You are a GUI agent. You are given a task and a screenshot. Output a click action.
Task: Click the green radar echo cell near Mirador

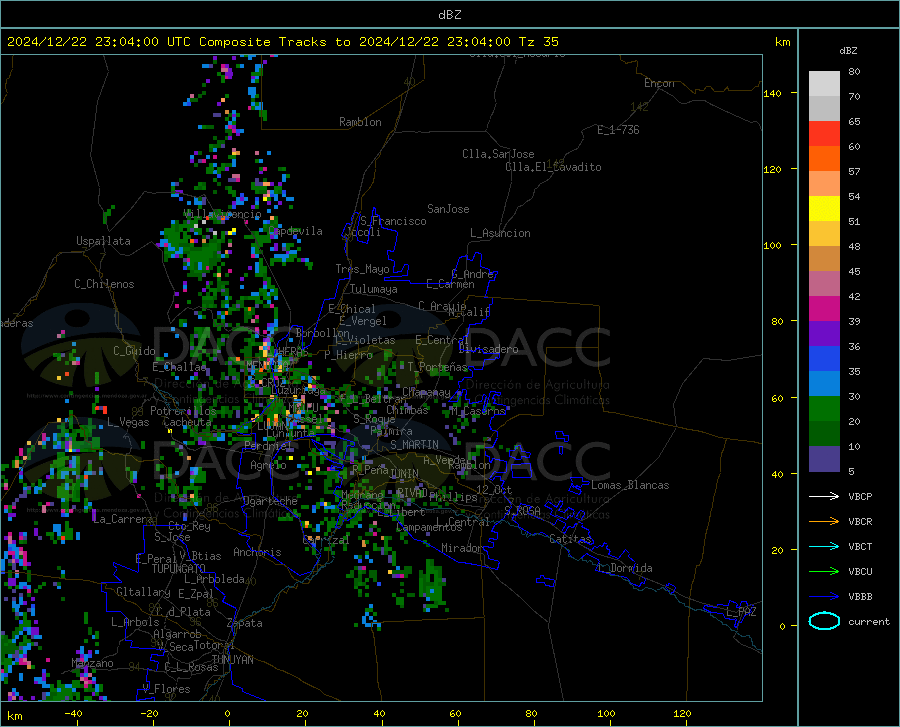tap(432, 582)
